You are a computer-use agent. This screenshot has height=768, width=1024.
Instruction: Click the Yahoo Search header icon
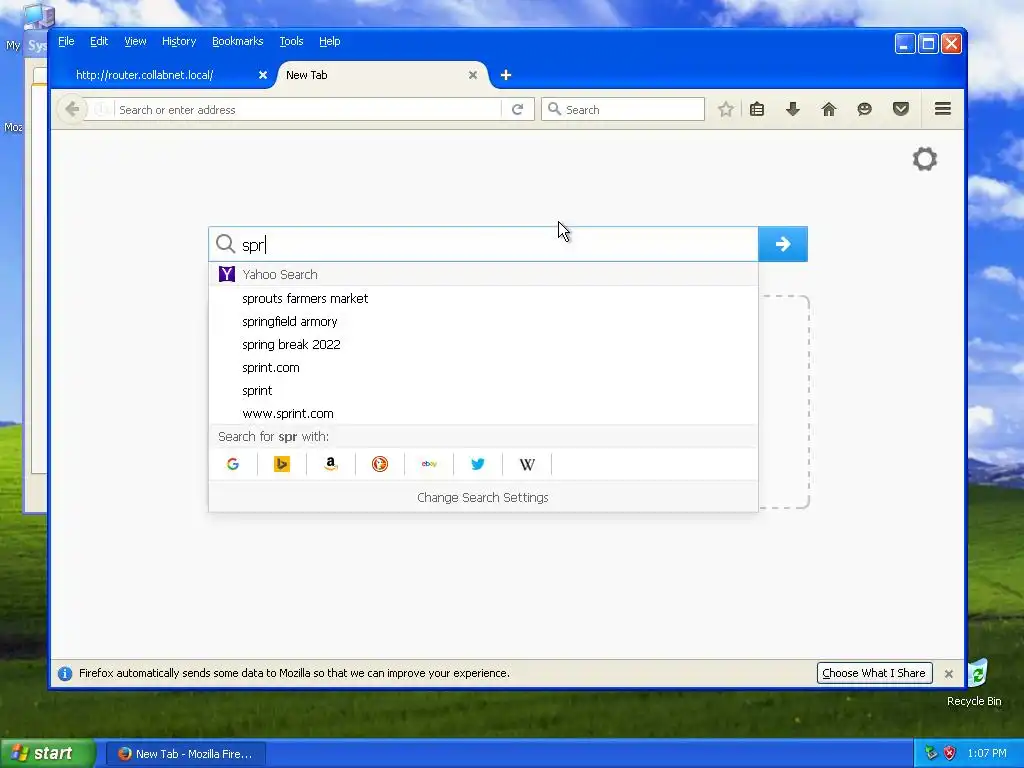pos(227,274)
